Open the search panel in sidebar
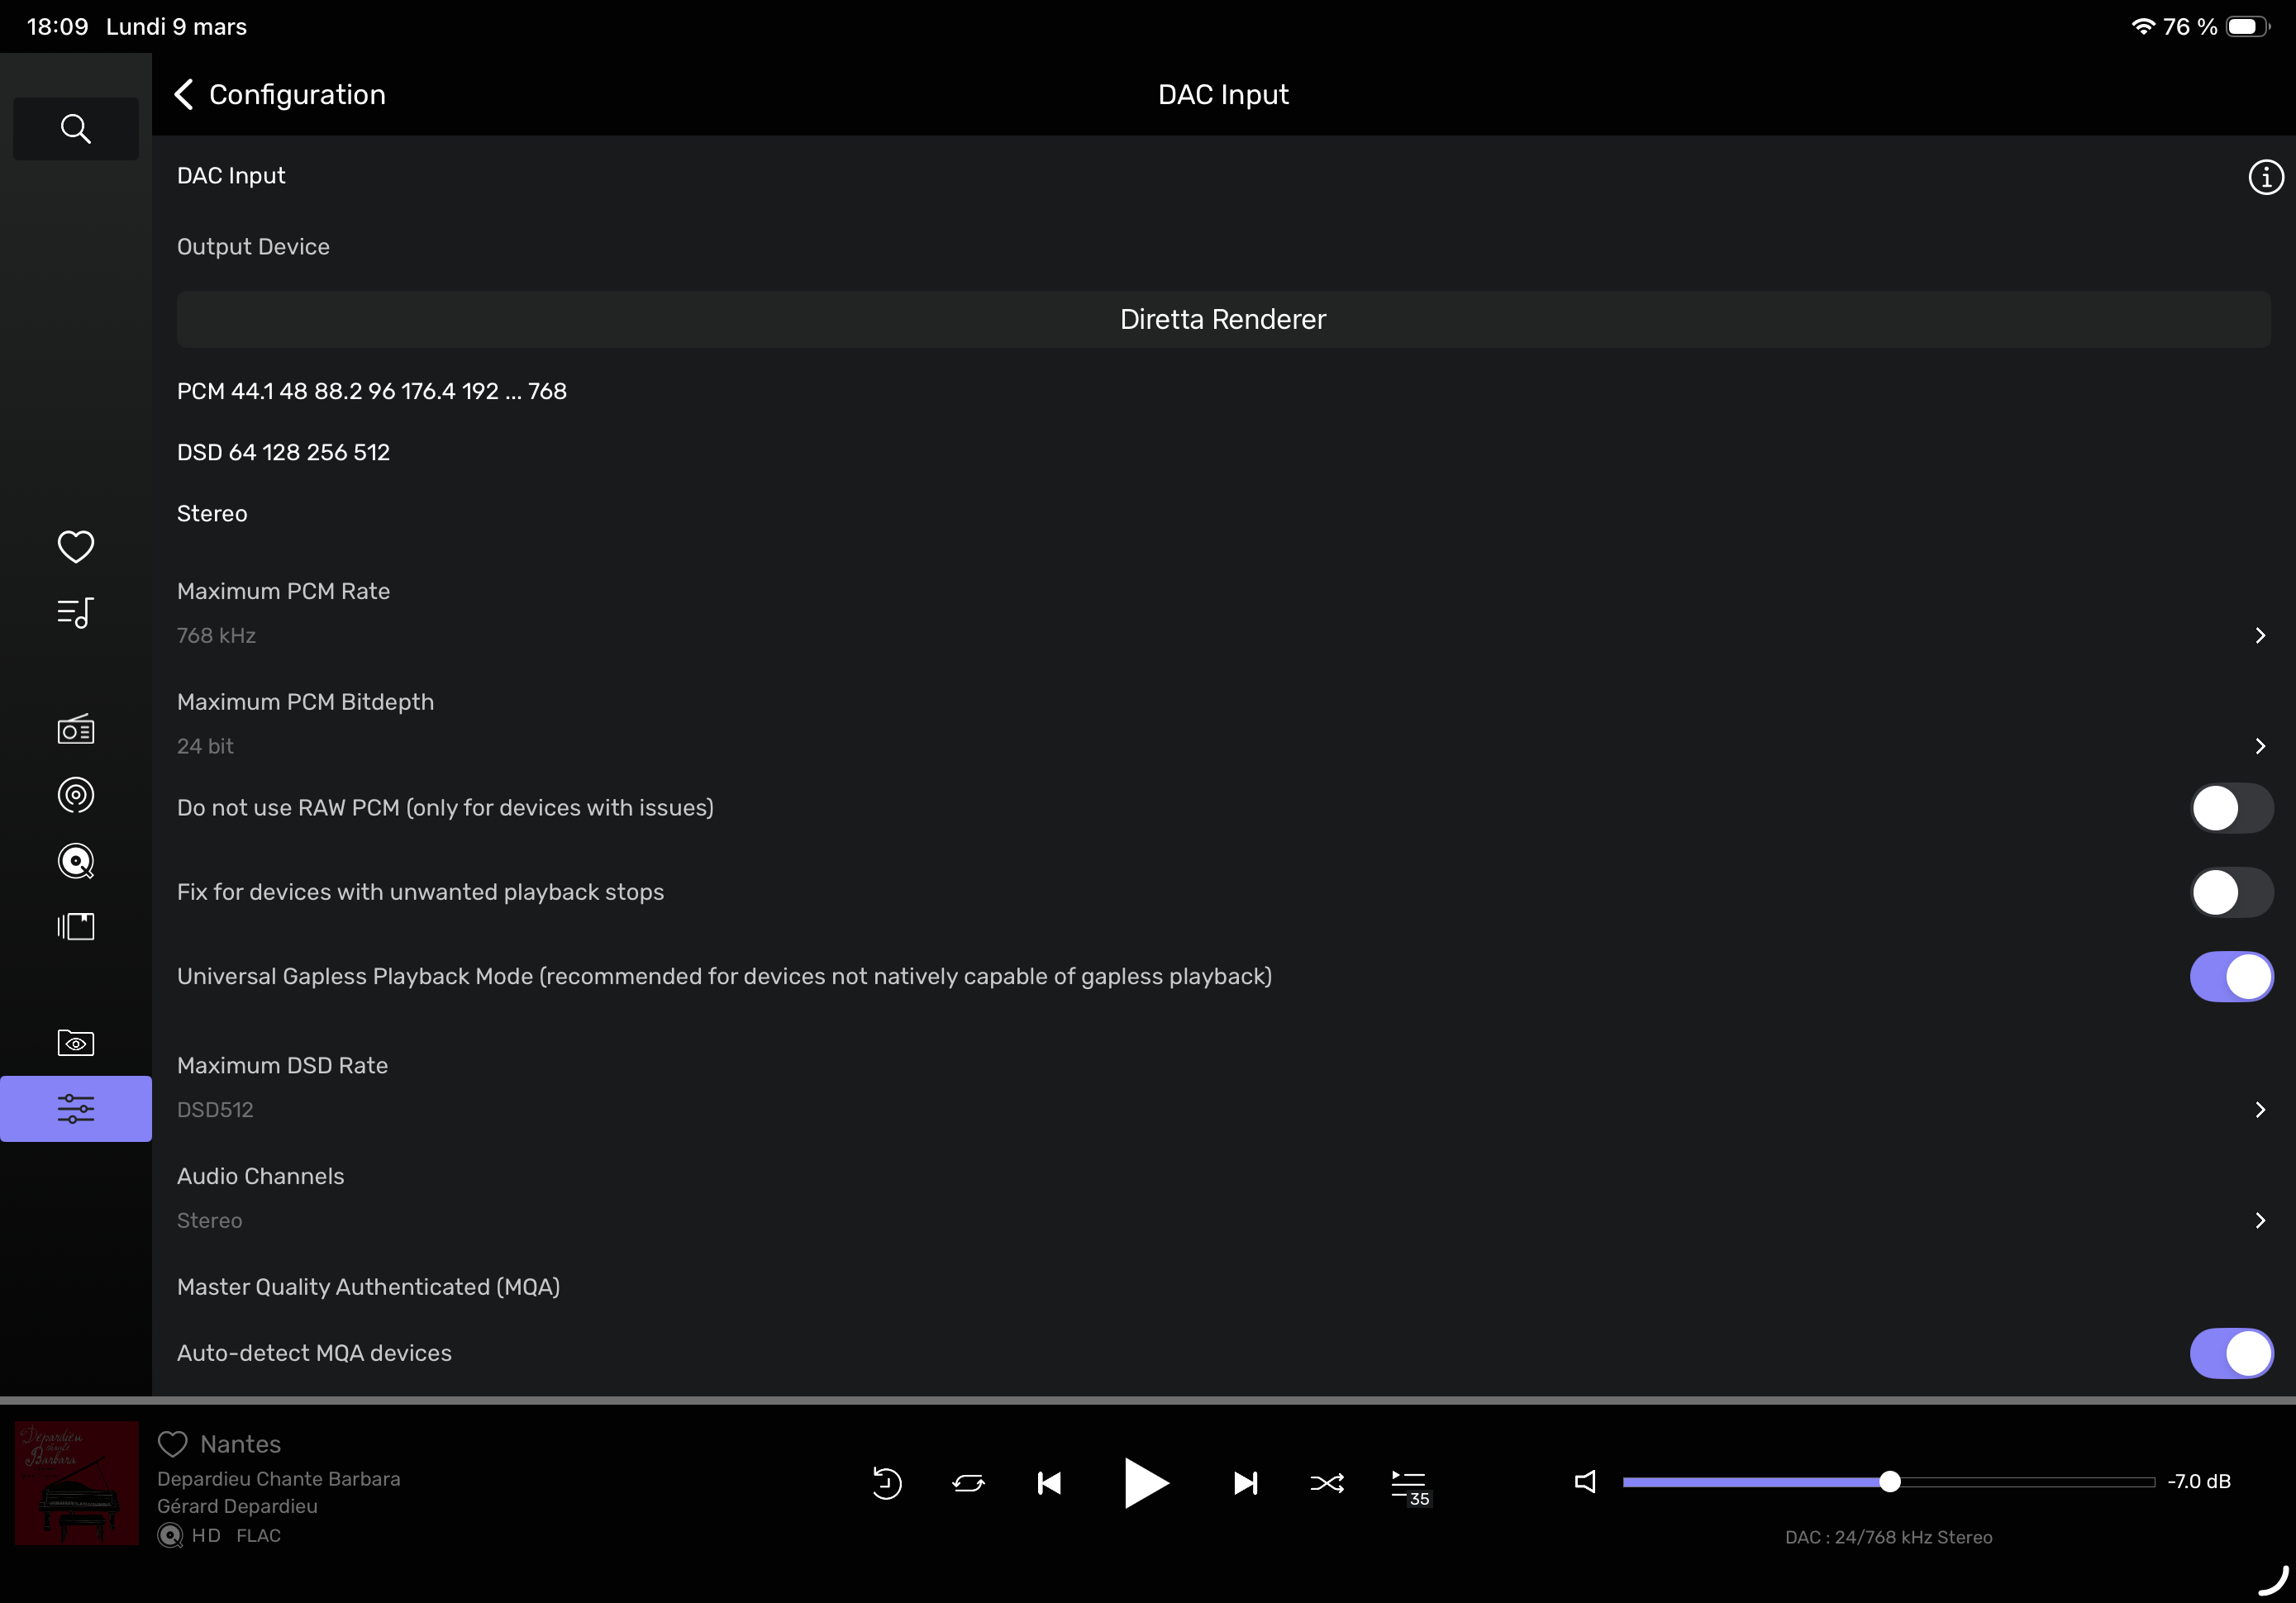2296x1603 pixels. pos(75,129)
